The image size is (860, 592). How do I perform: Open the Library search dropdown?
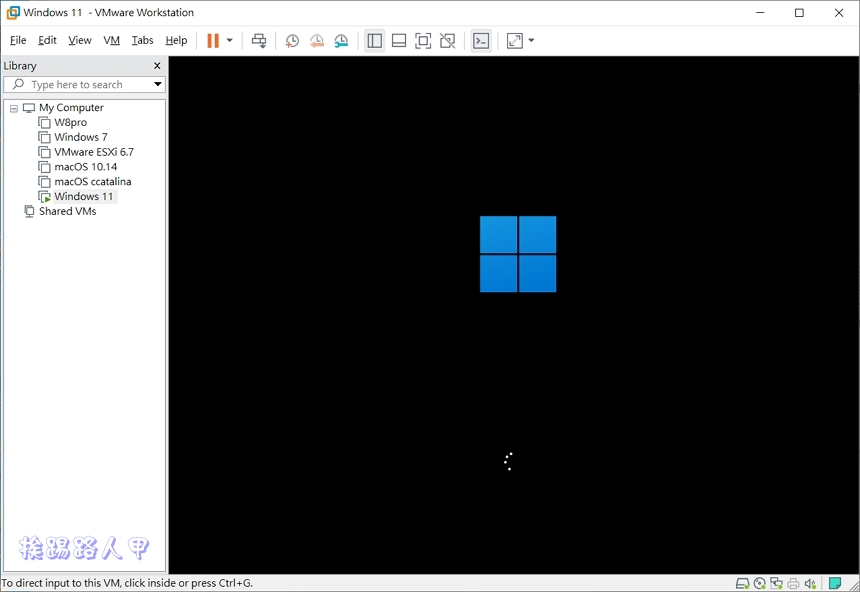[157, 84]
